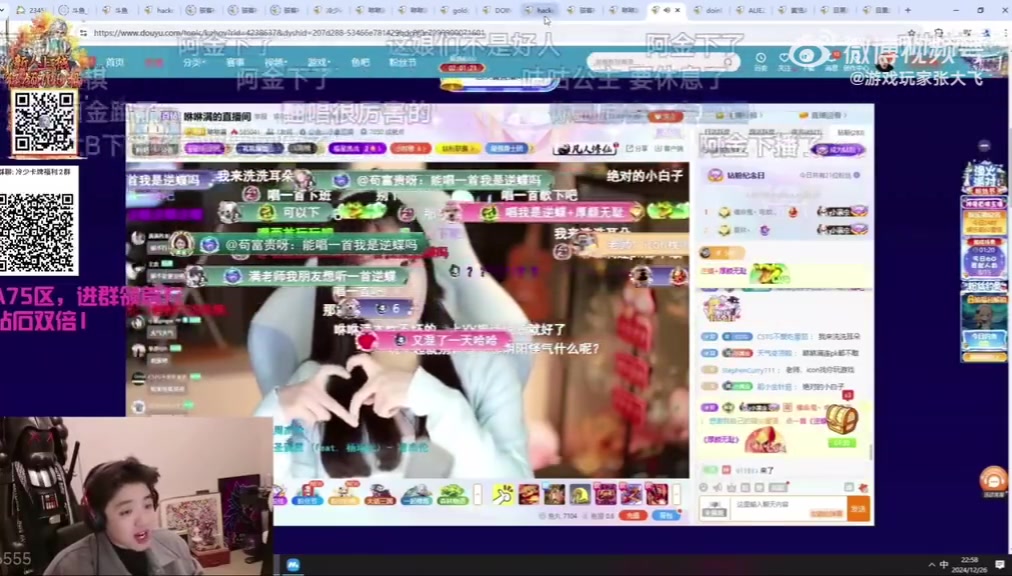Switch to the browser tab labeled doin
The height and width of the screenshot is (576, 1012).
pos(708,10)
